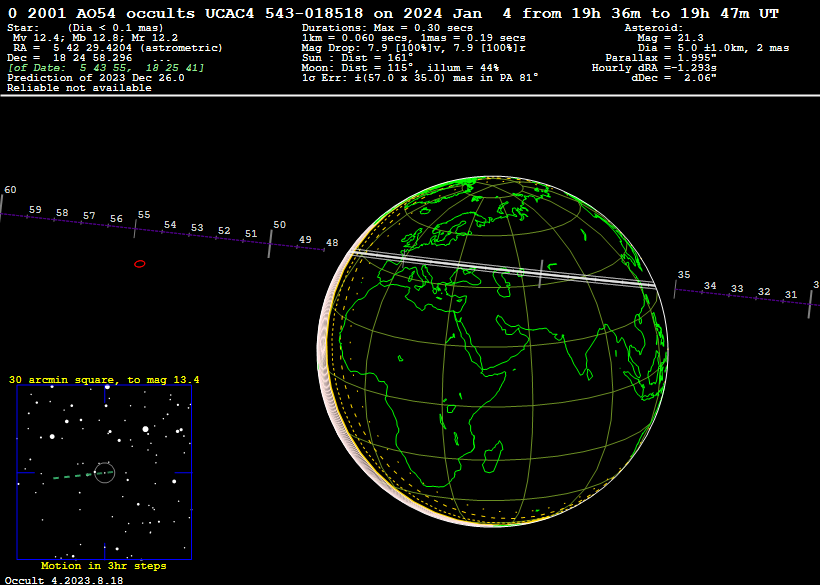Click minute marker 48 near the globe edge
This screenshot has height=585, width=820.
click(x=332, y=243)
